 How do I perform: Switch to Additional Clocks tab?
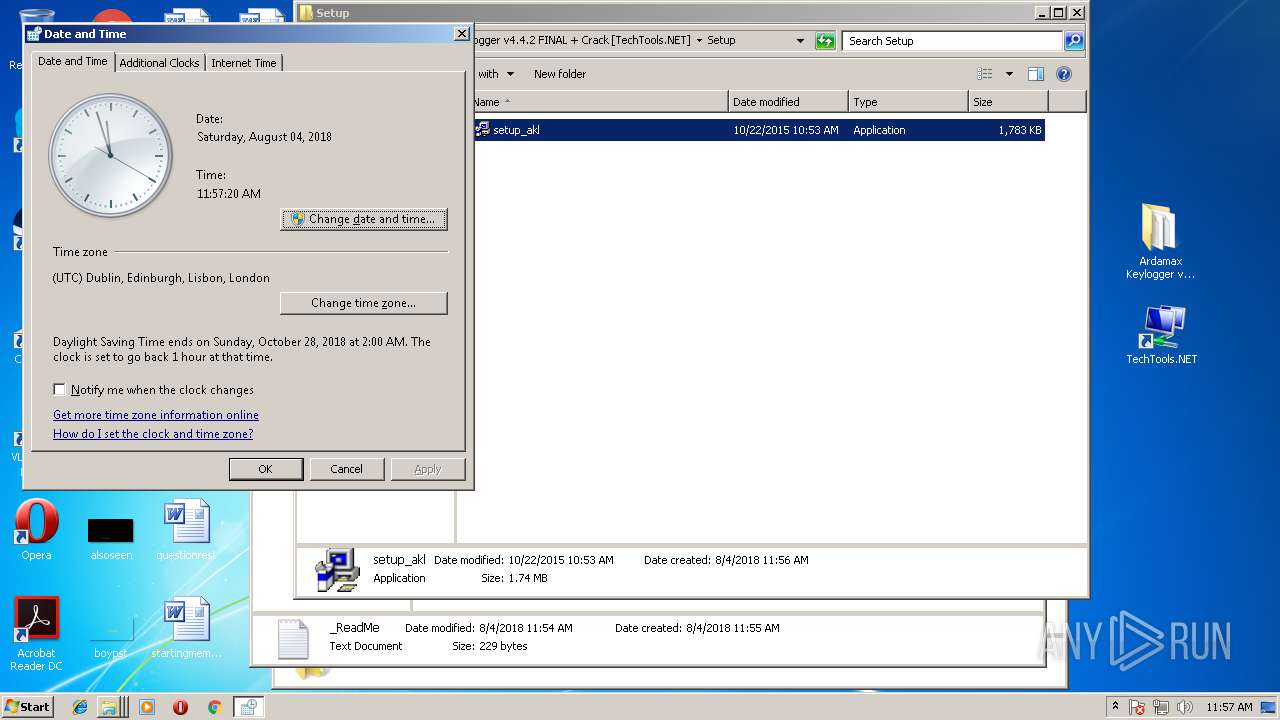click(x=159, y=63)
